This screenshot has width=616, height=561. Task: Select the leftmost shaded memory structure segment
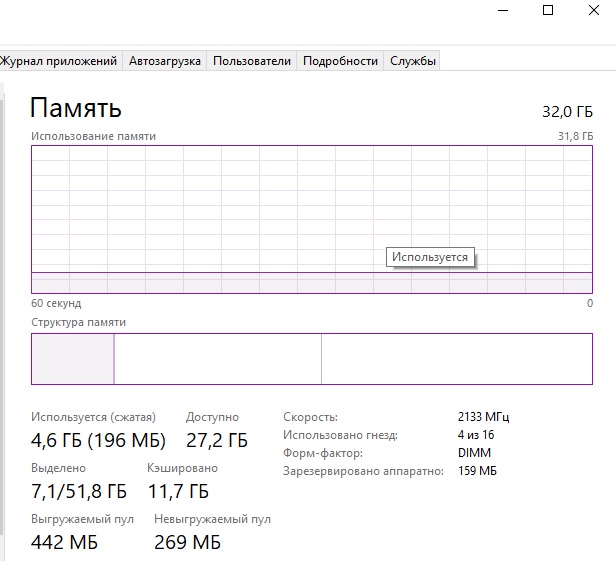(x=73, y=359)
